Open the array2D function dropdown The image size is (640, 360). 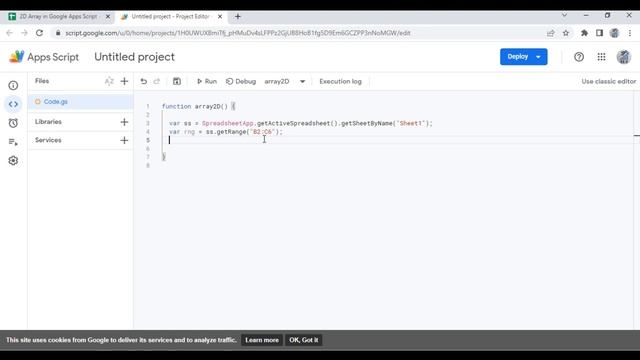pos(285,81)
